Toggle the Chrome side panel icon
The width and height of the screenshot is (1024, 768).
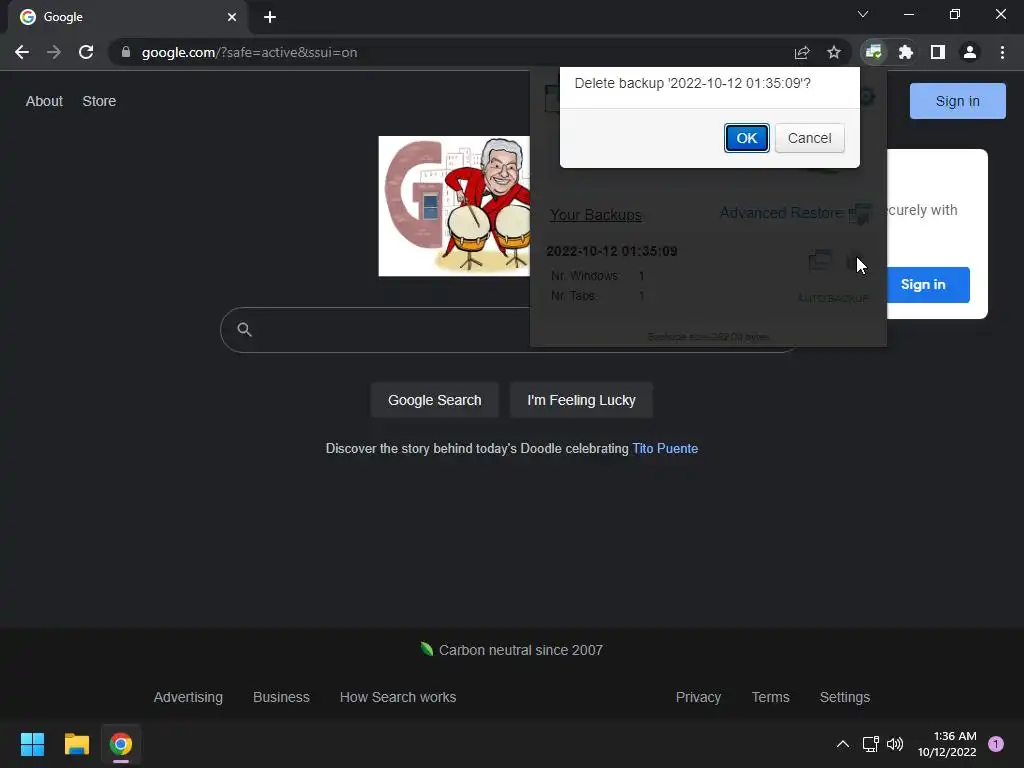pos(937,52)
